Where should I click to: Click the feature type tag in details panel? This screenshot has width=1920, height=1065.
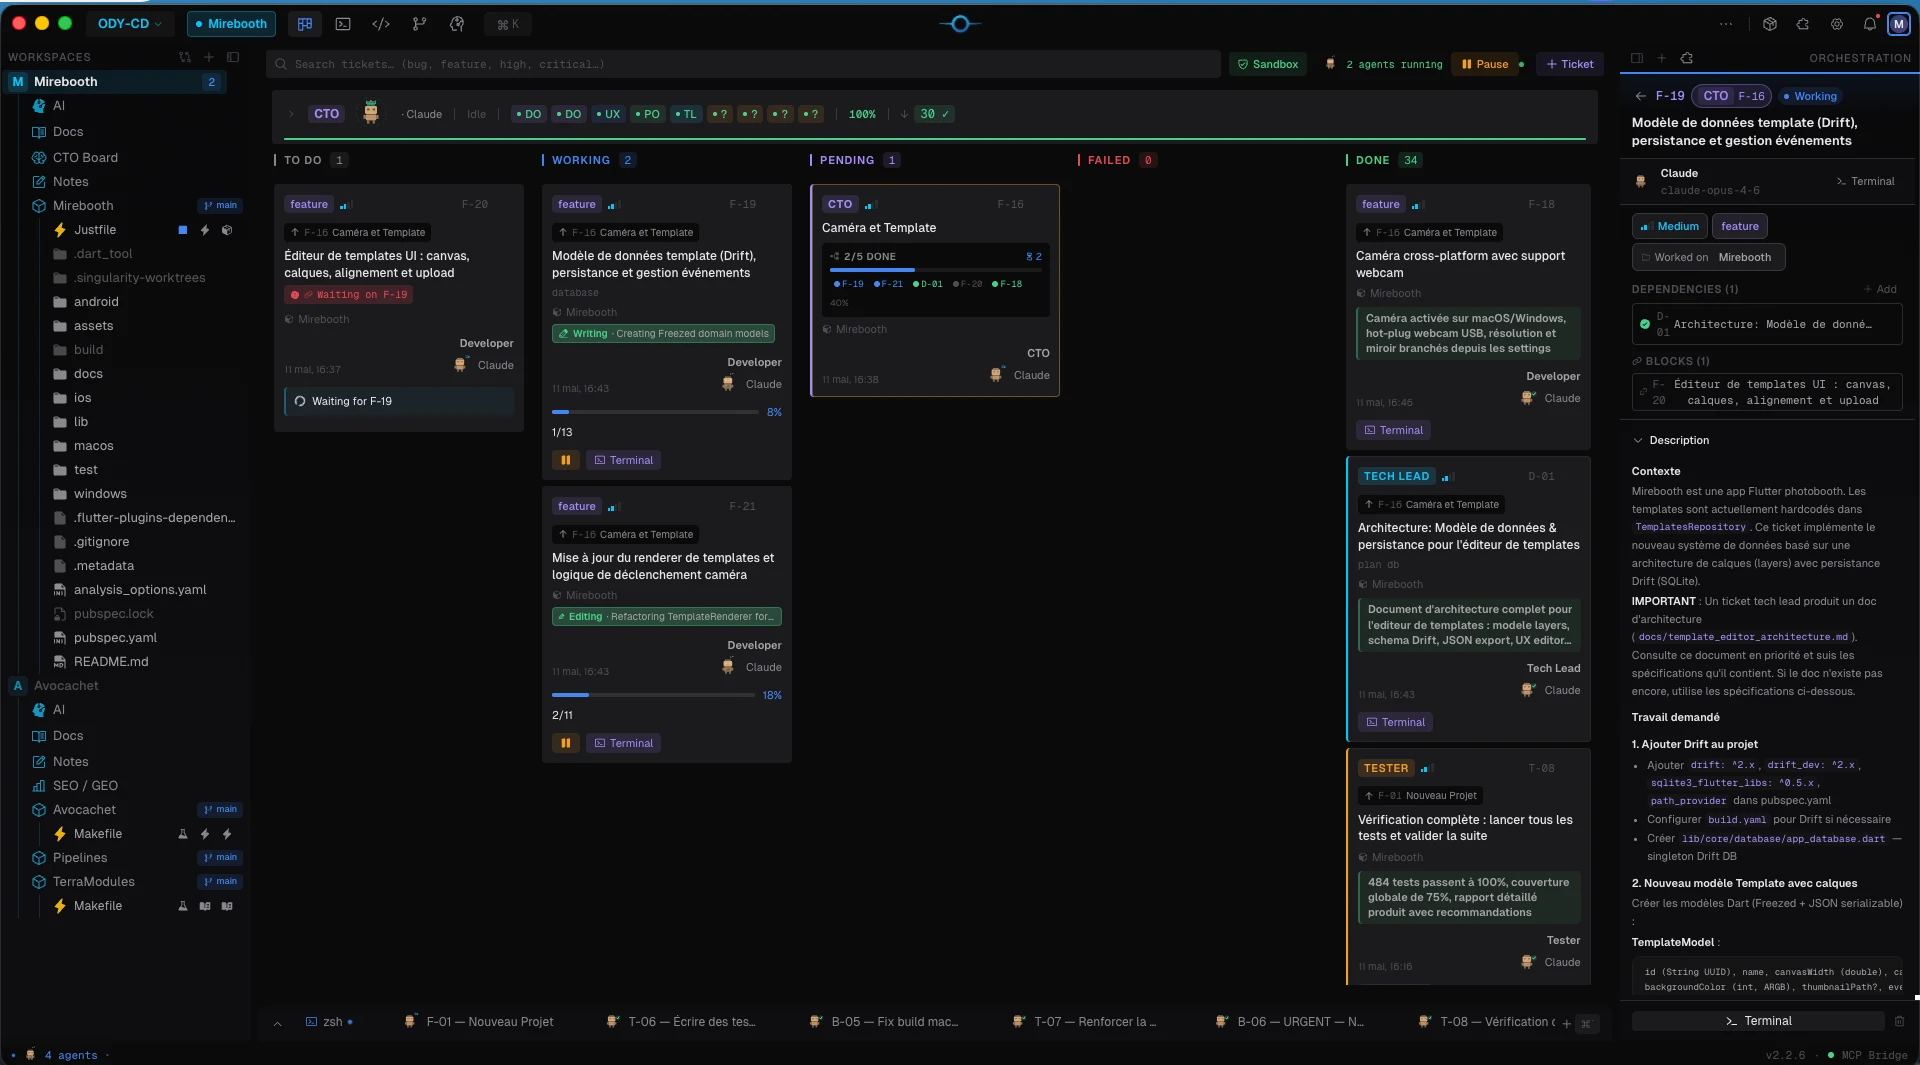1740,226
